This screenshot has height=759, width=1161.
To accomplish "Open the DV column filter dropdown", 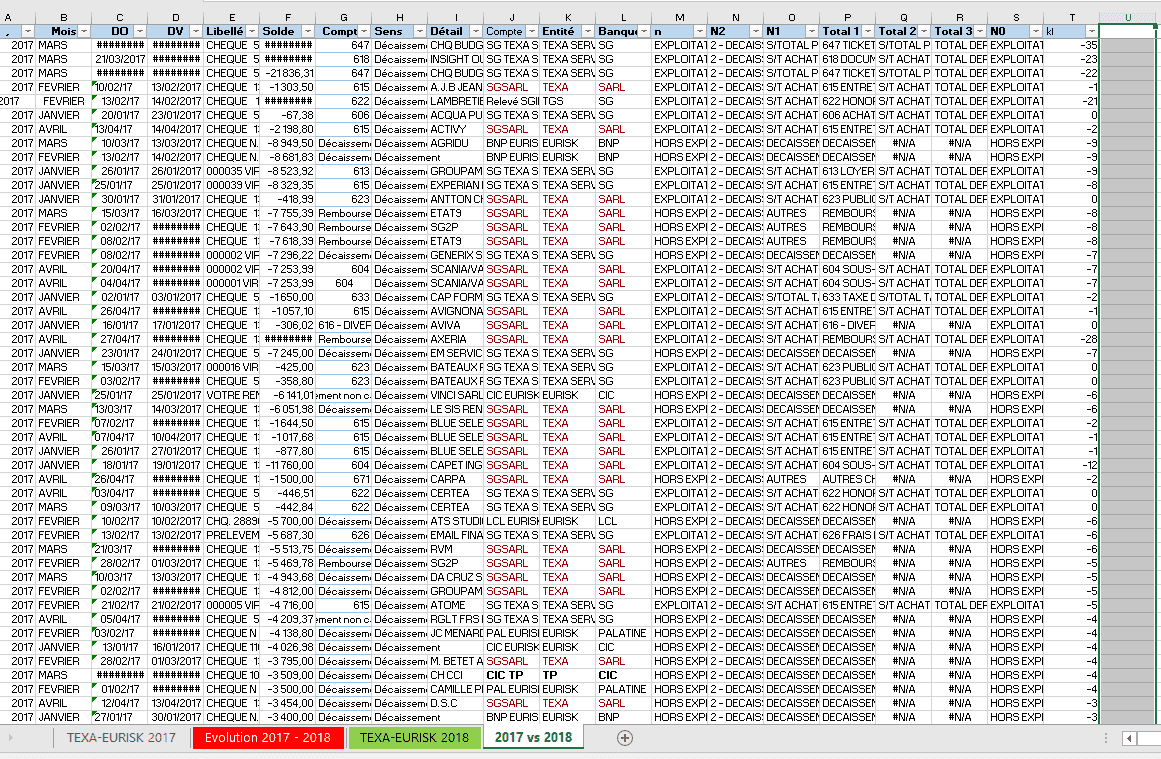I will coord(195,31).
